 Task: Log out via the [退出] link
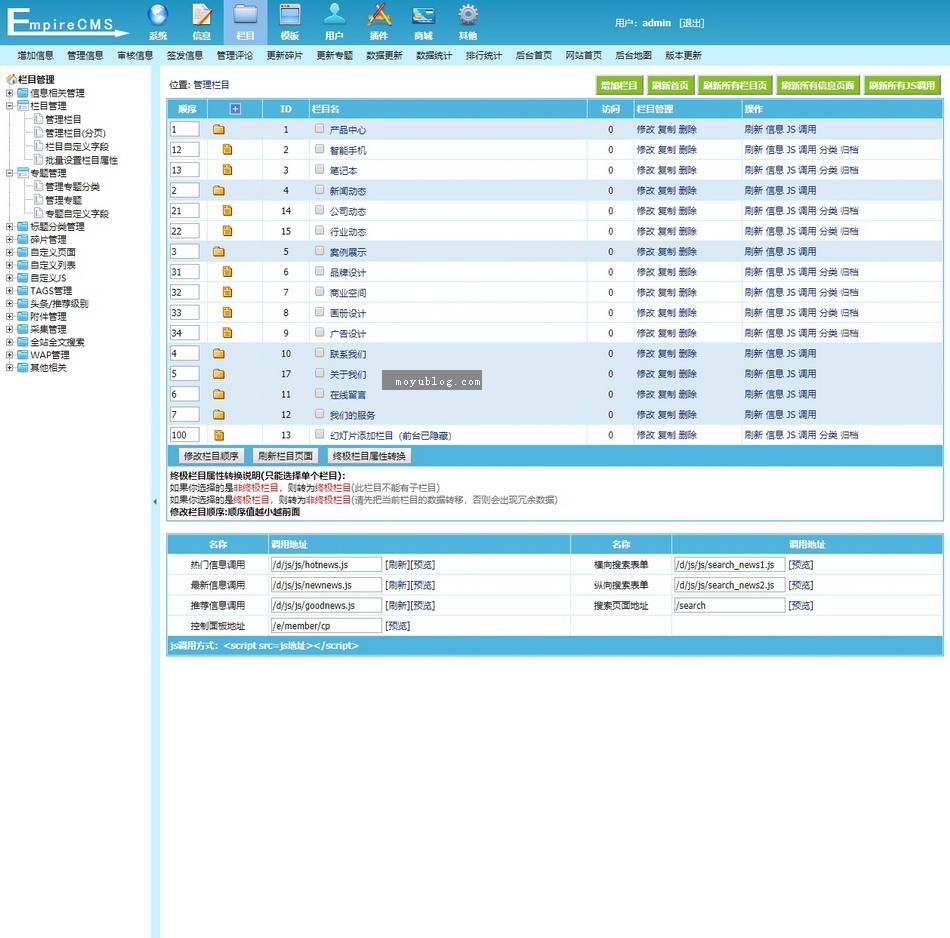(x=691, y=23)
